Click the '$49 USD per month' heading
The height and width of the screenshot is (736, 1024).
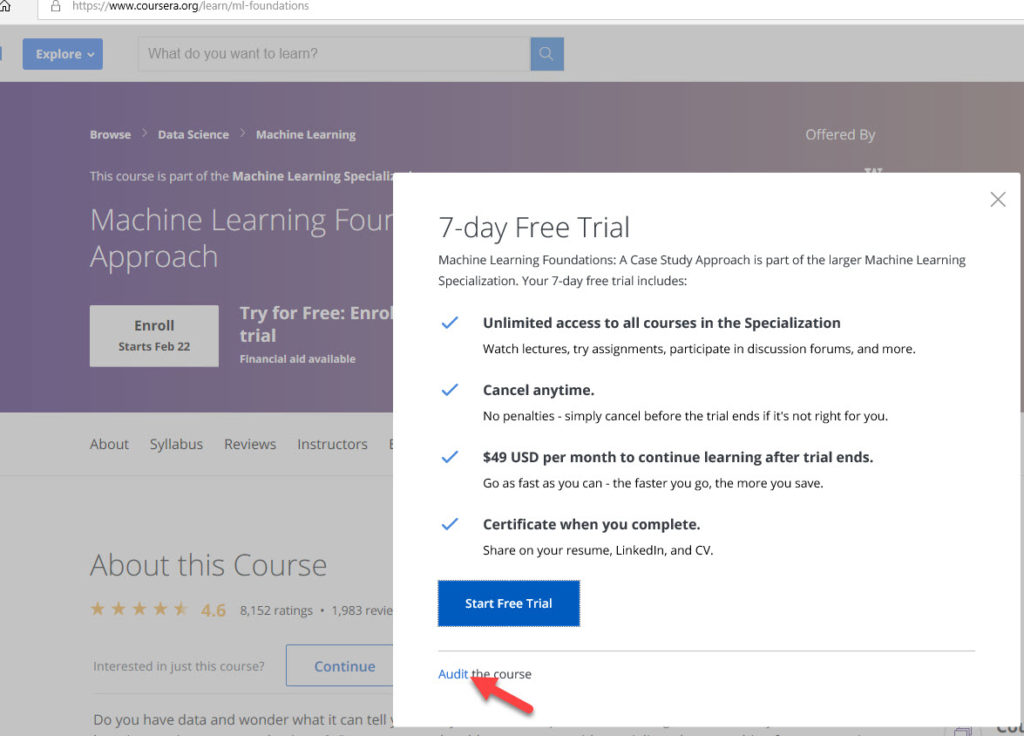point(678,457)
